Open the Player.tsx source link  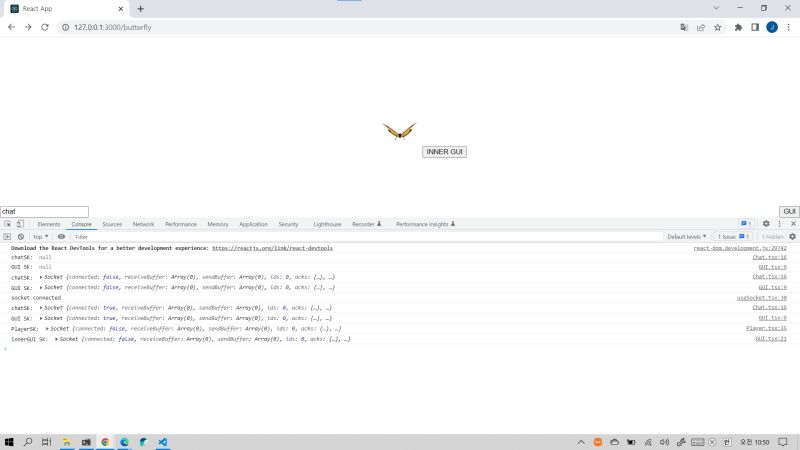[x=766, y=329]
